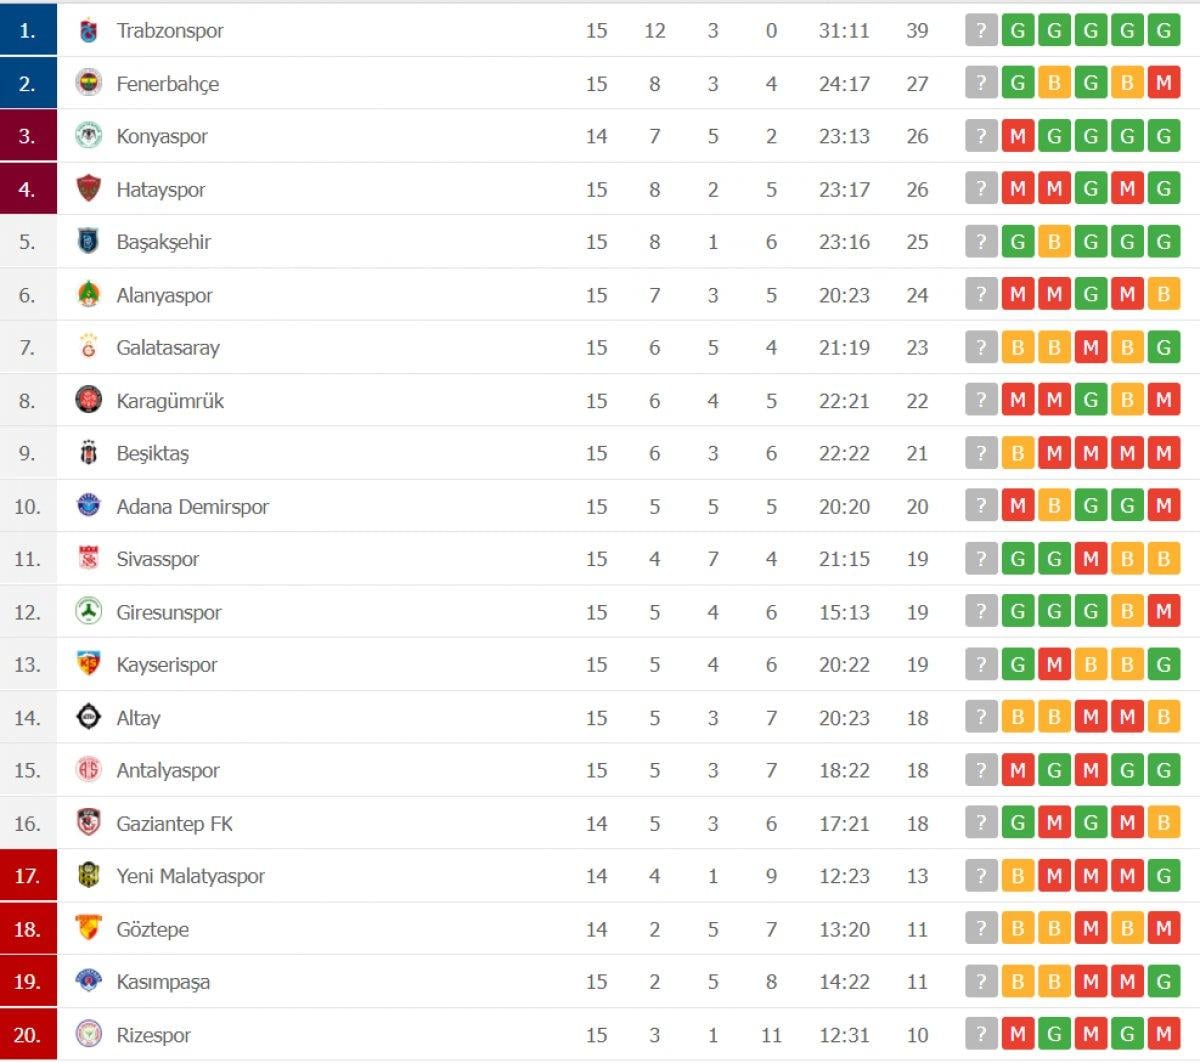Click Altay's most recent orange B result
1200x1063 pixels.
1163,717
